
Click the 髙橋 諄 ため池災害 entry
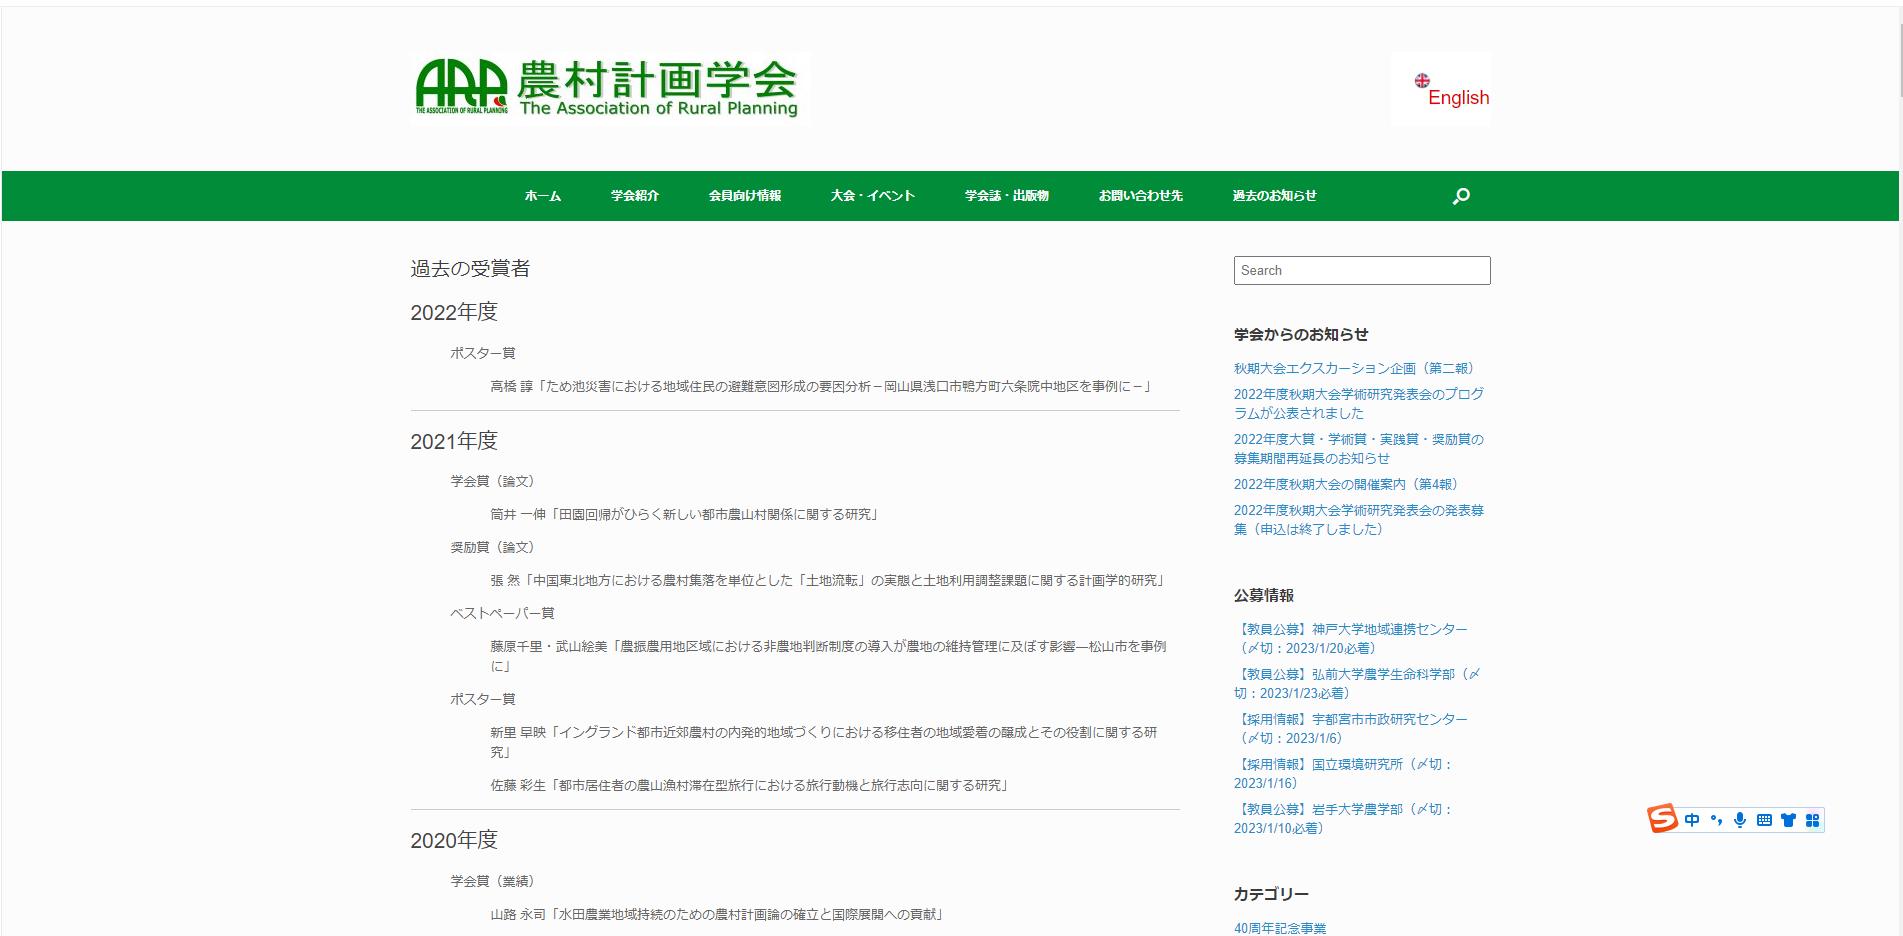[x=822, y=386]
